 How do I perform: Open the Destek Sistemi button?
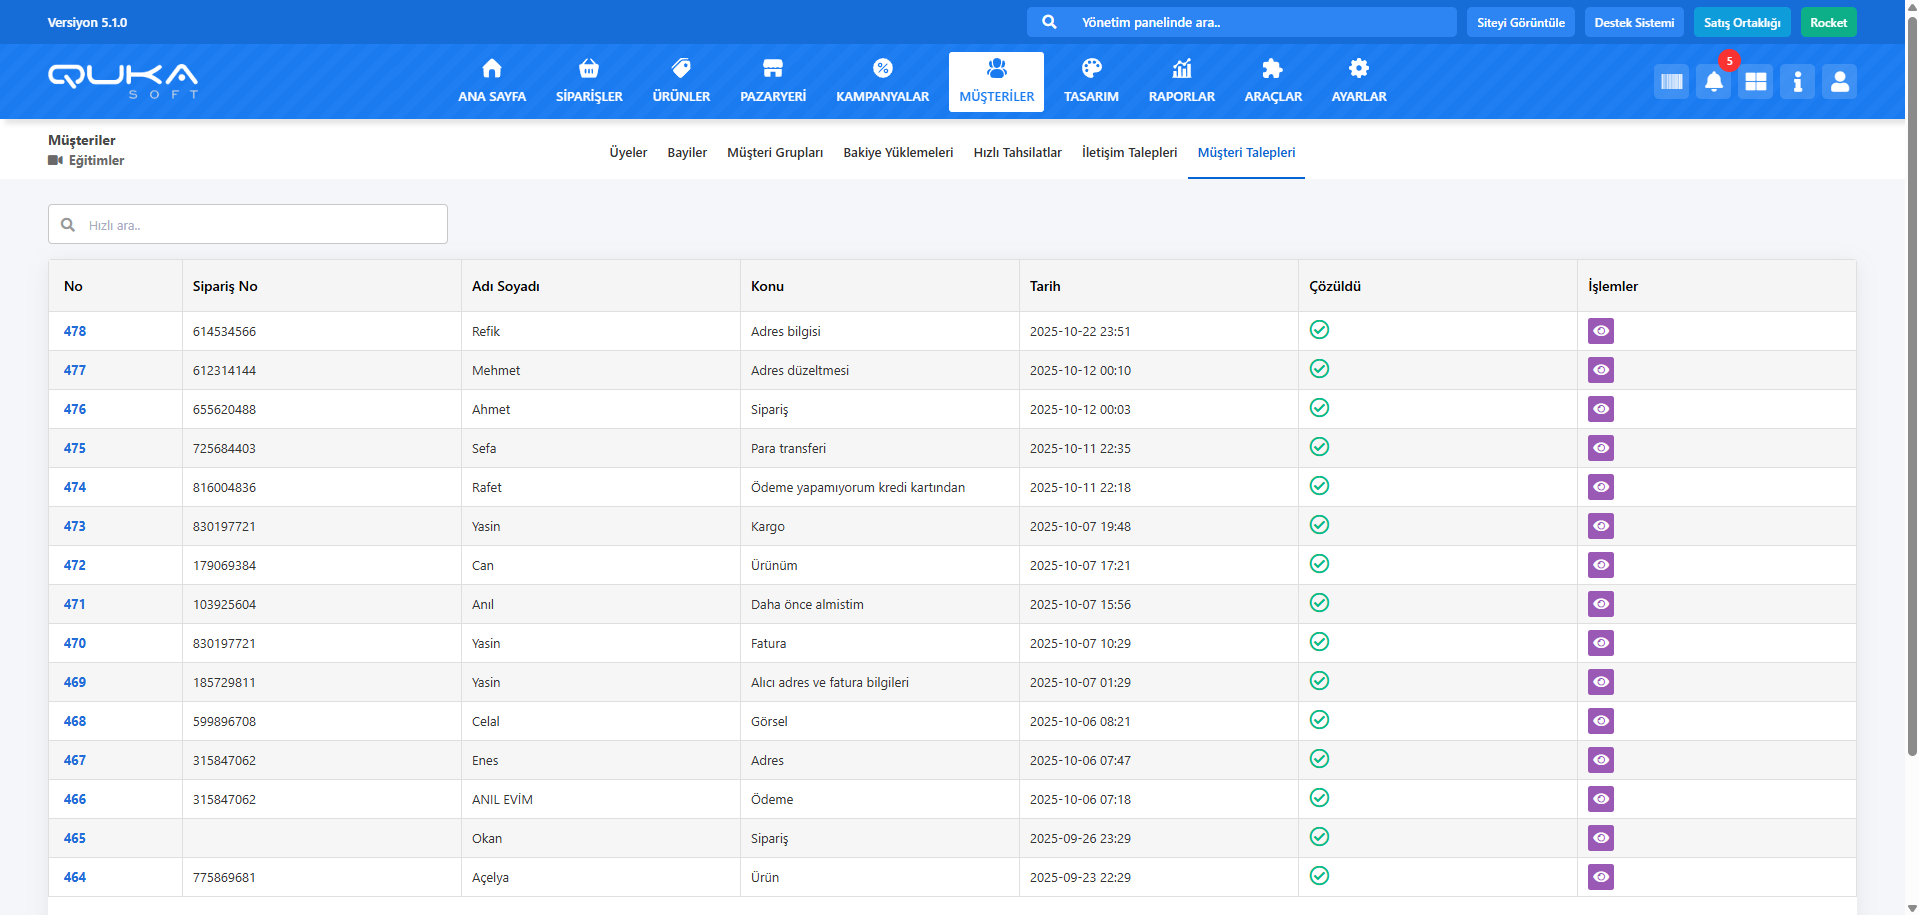point(1633,22)
